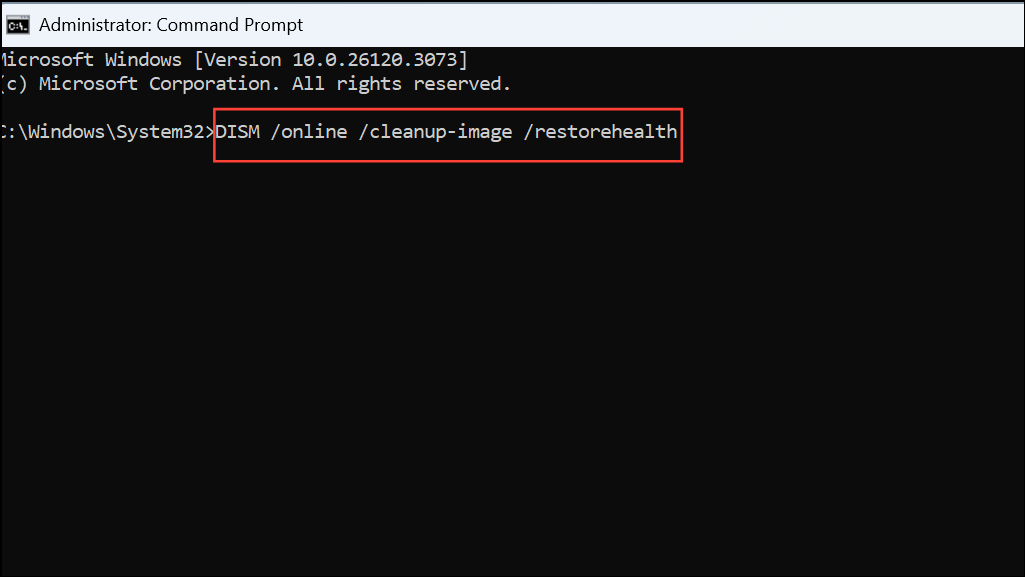
Task: Click the "Microsoft" word on the copyright line
Action: point(88,84)
